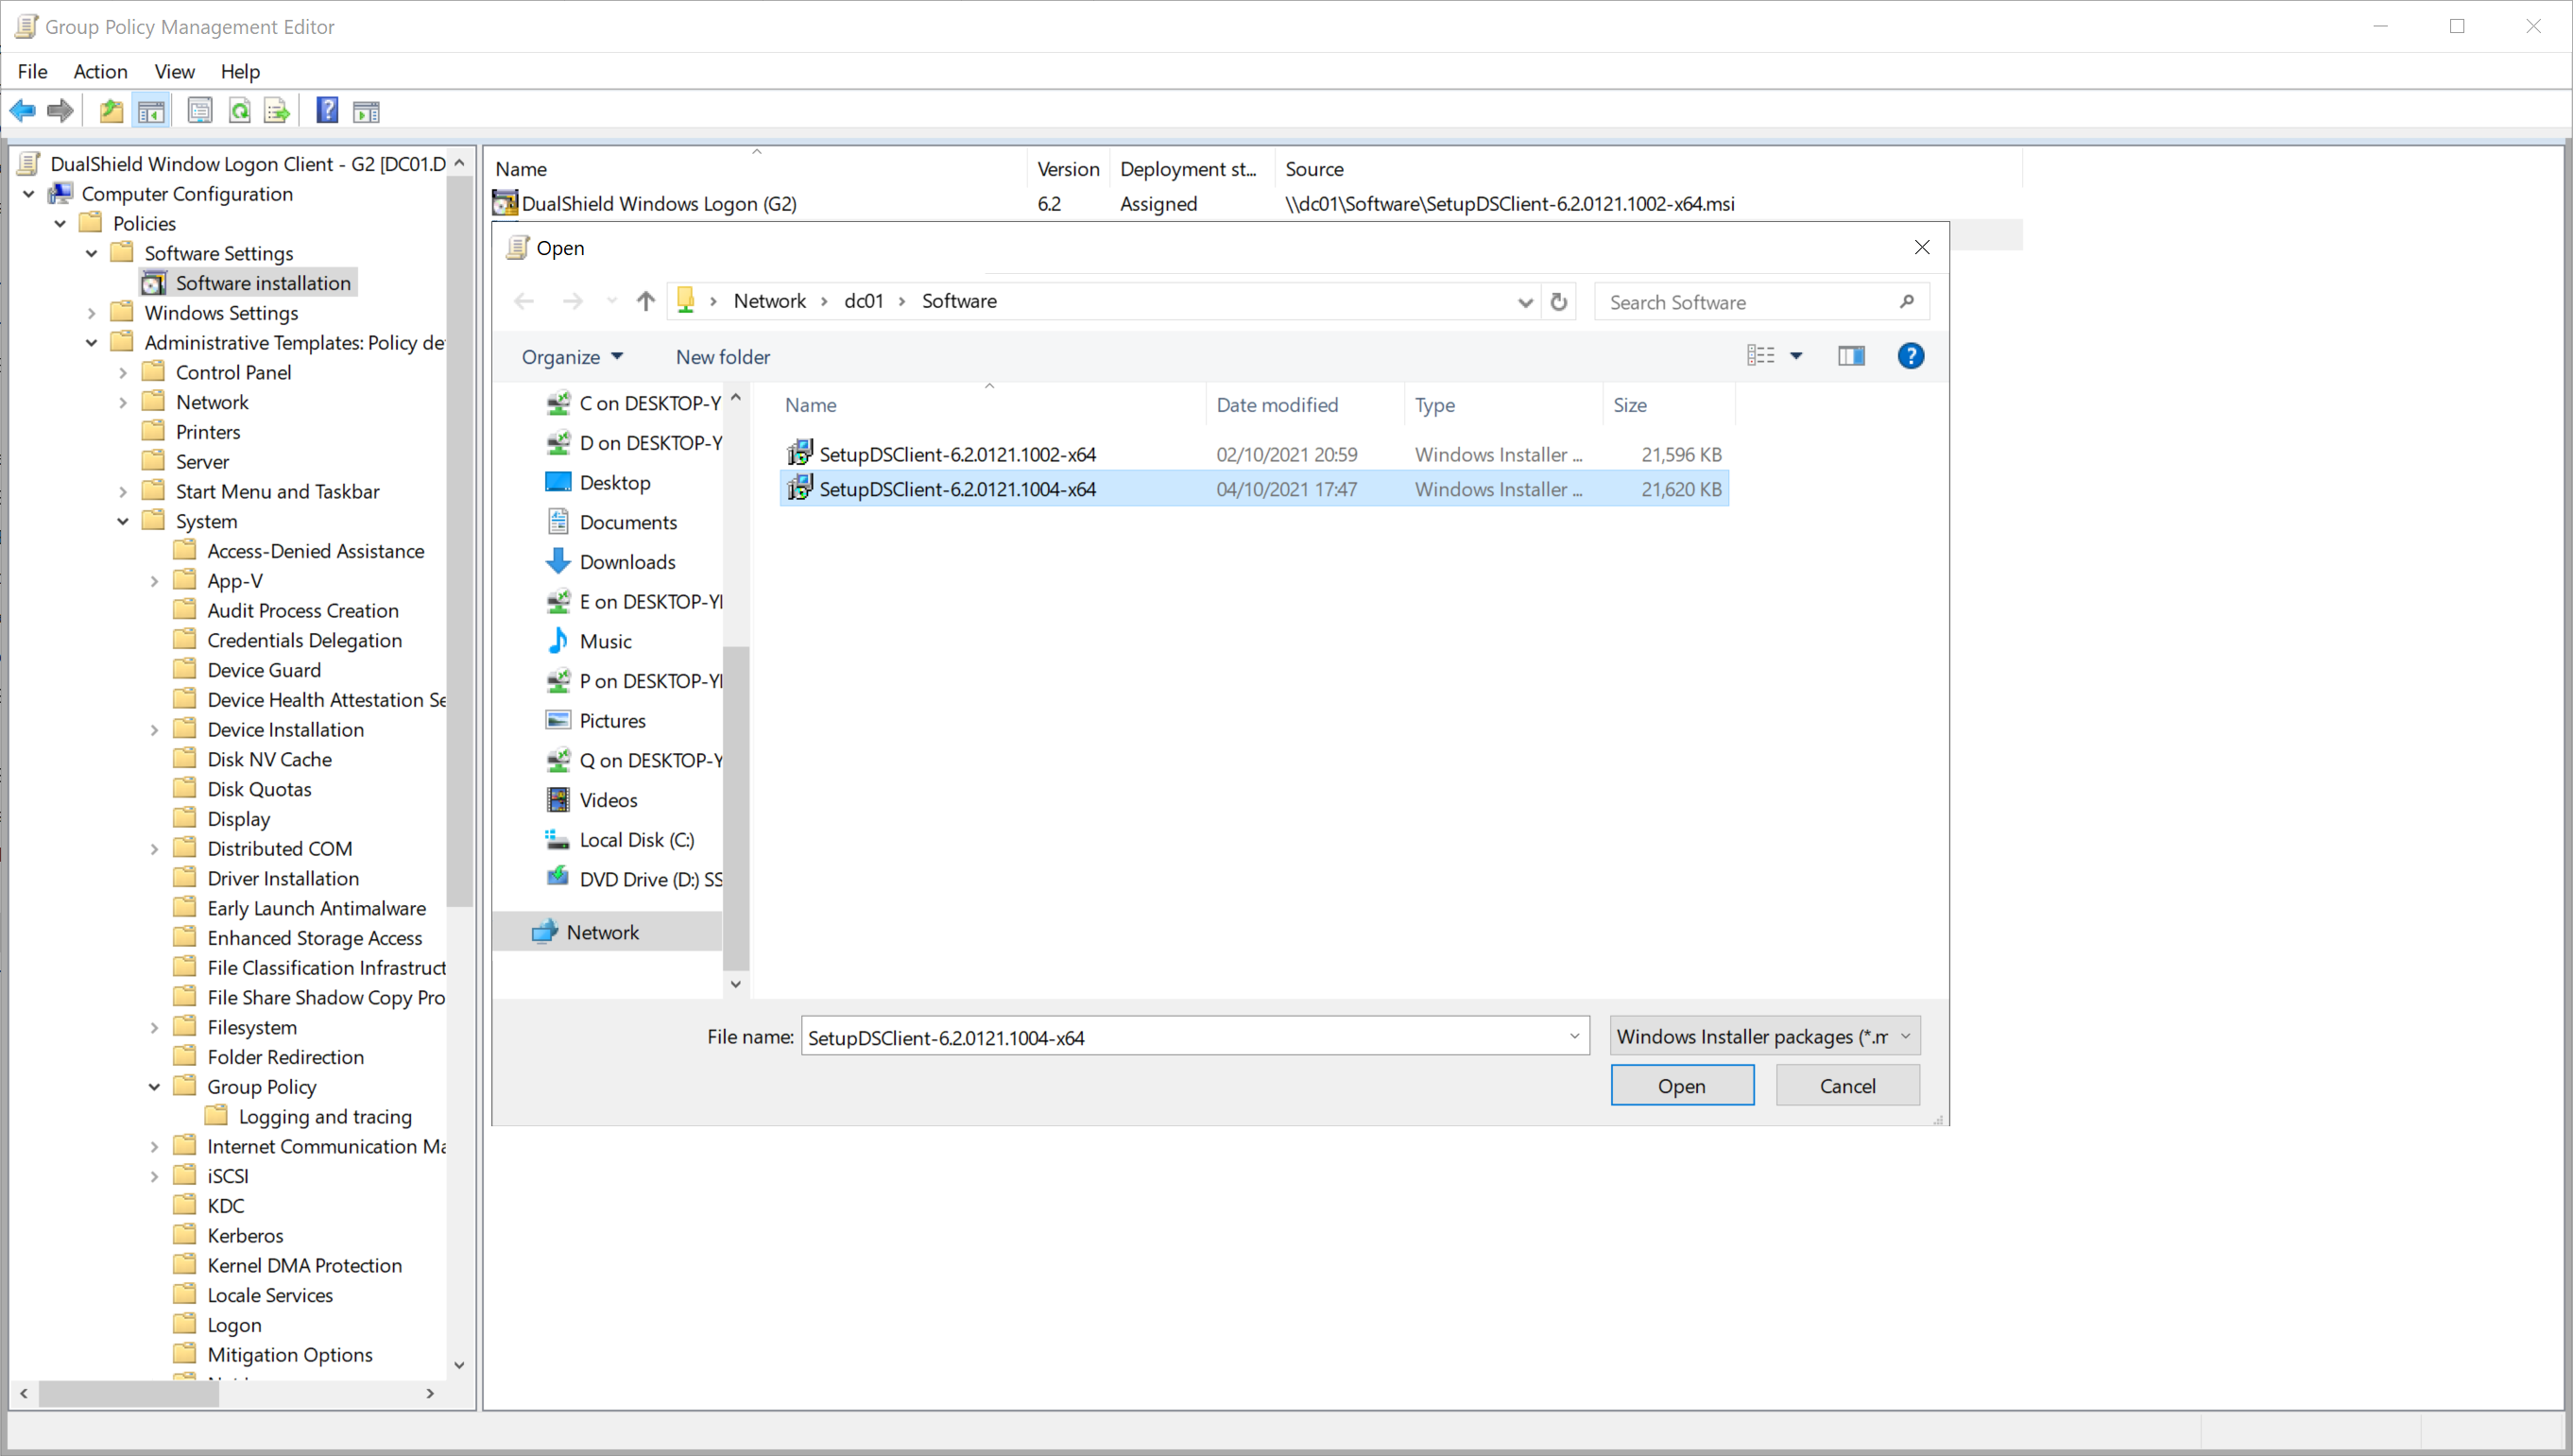2573x1456 pixels.
Task: Click the Up one level folder icon
Action: [111, 111]
